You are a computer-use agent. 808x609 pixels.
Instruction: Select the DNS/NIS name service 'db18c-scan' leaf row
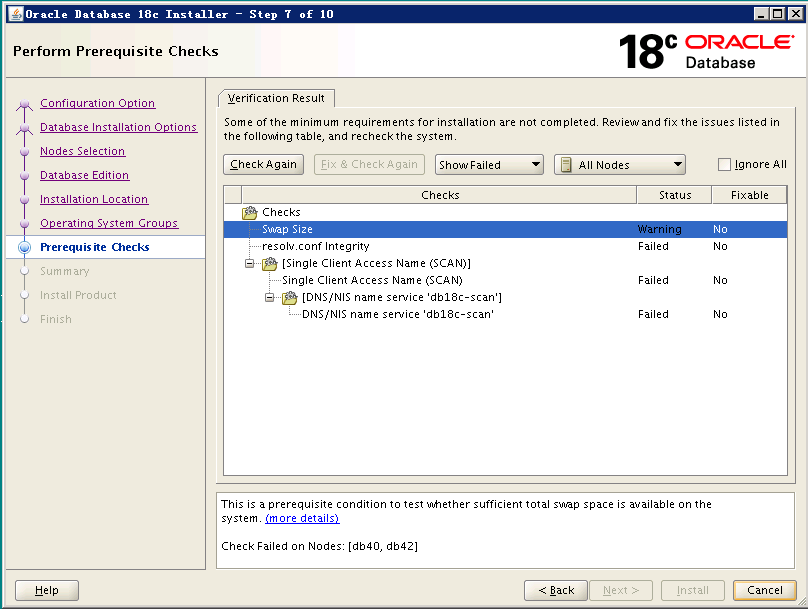coord(505,314)
